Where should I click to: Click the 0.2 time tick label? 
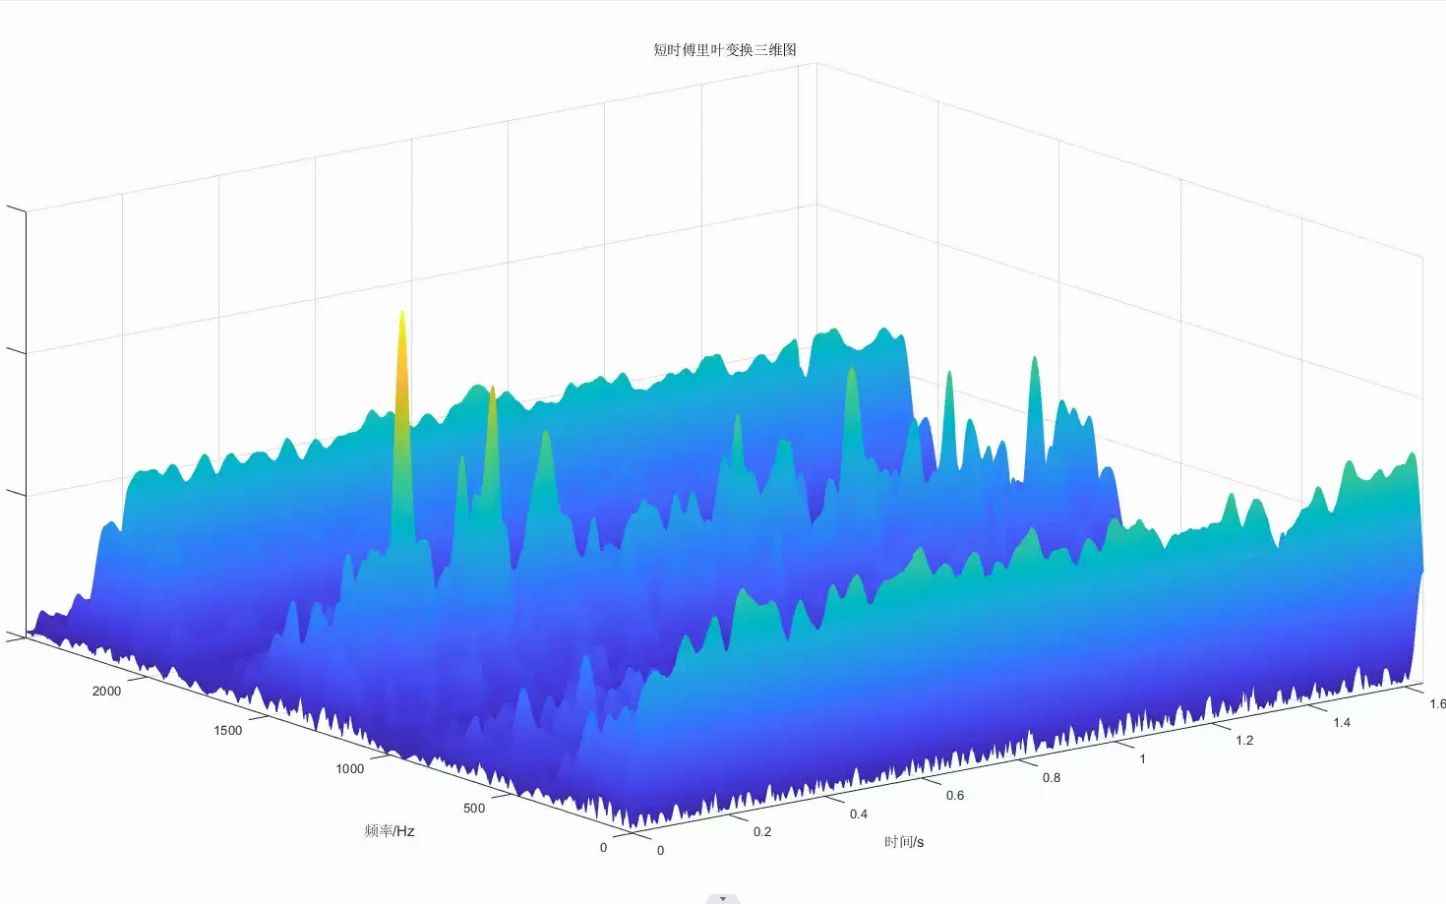coord(762,831)
